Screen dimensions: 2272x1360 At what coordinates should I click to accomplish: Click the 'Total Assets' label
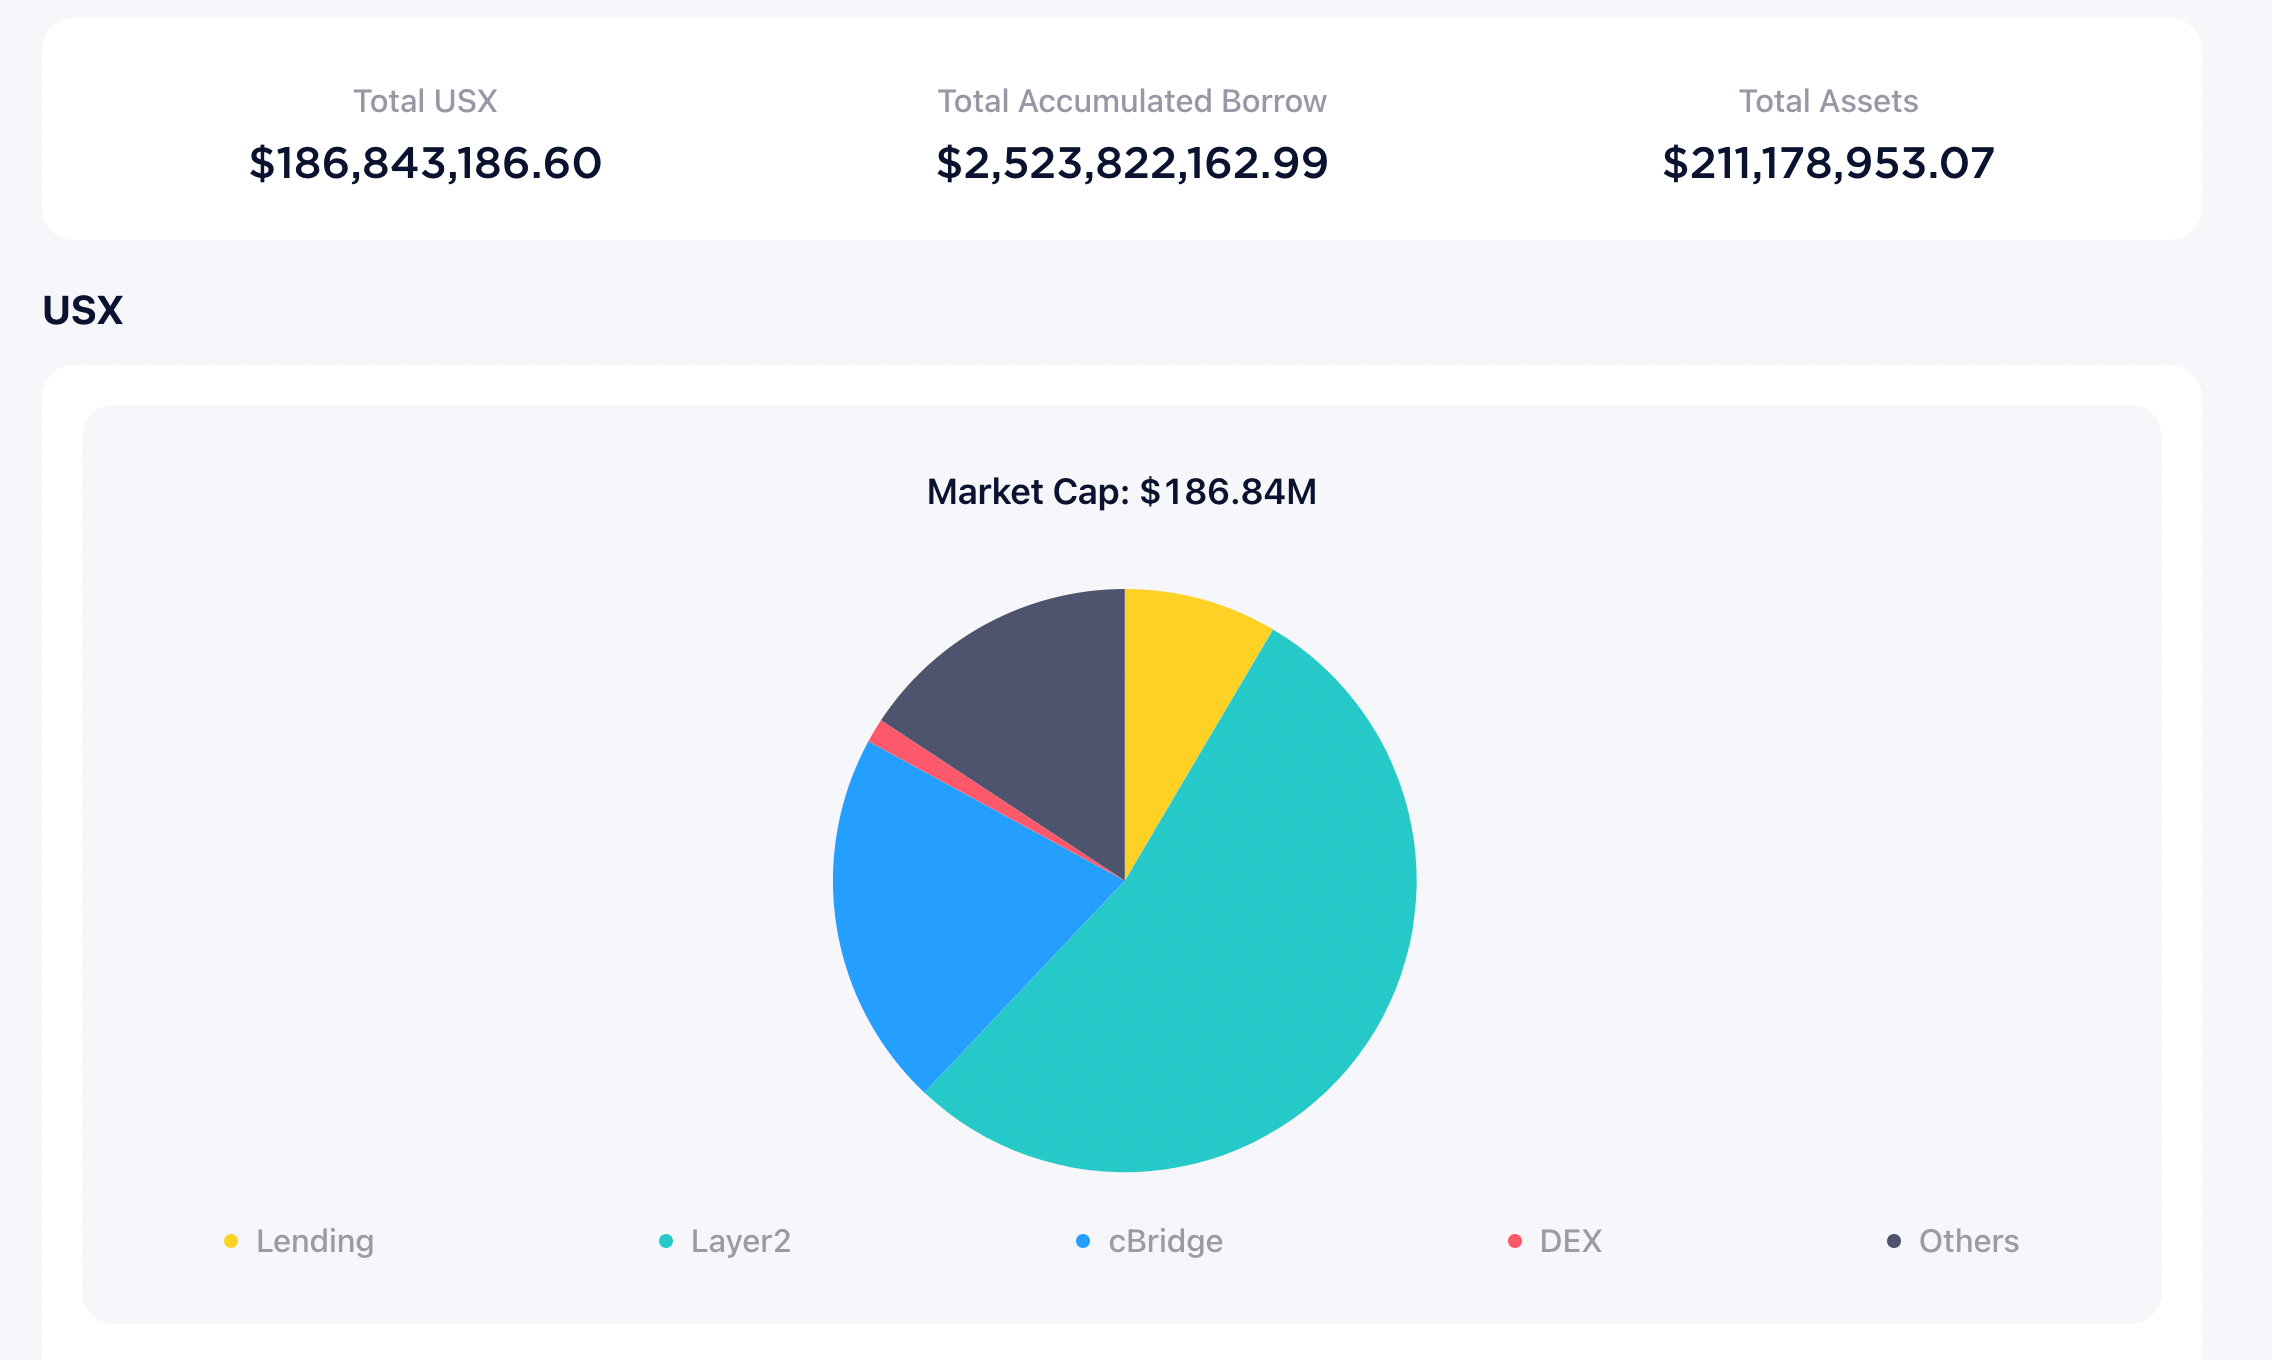(1828, 101)
